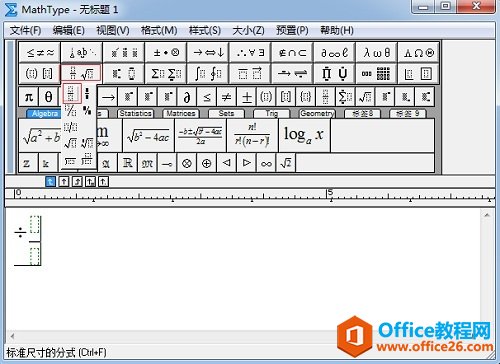Insert the √2 expression from bottom bar
Viewport: 500px width, 364px height.
point(286,163)
